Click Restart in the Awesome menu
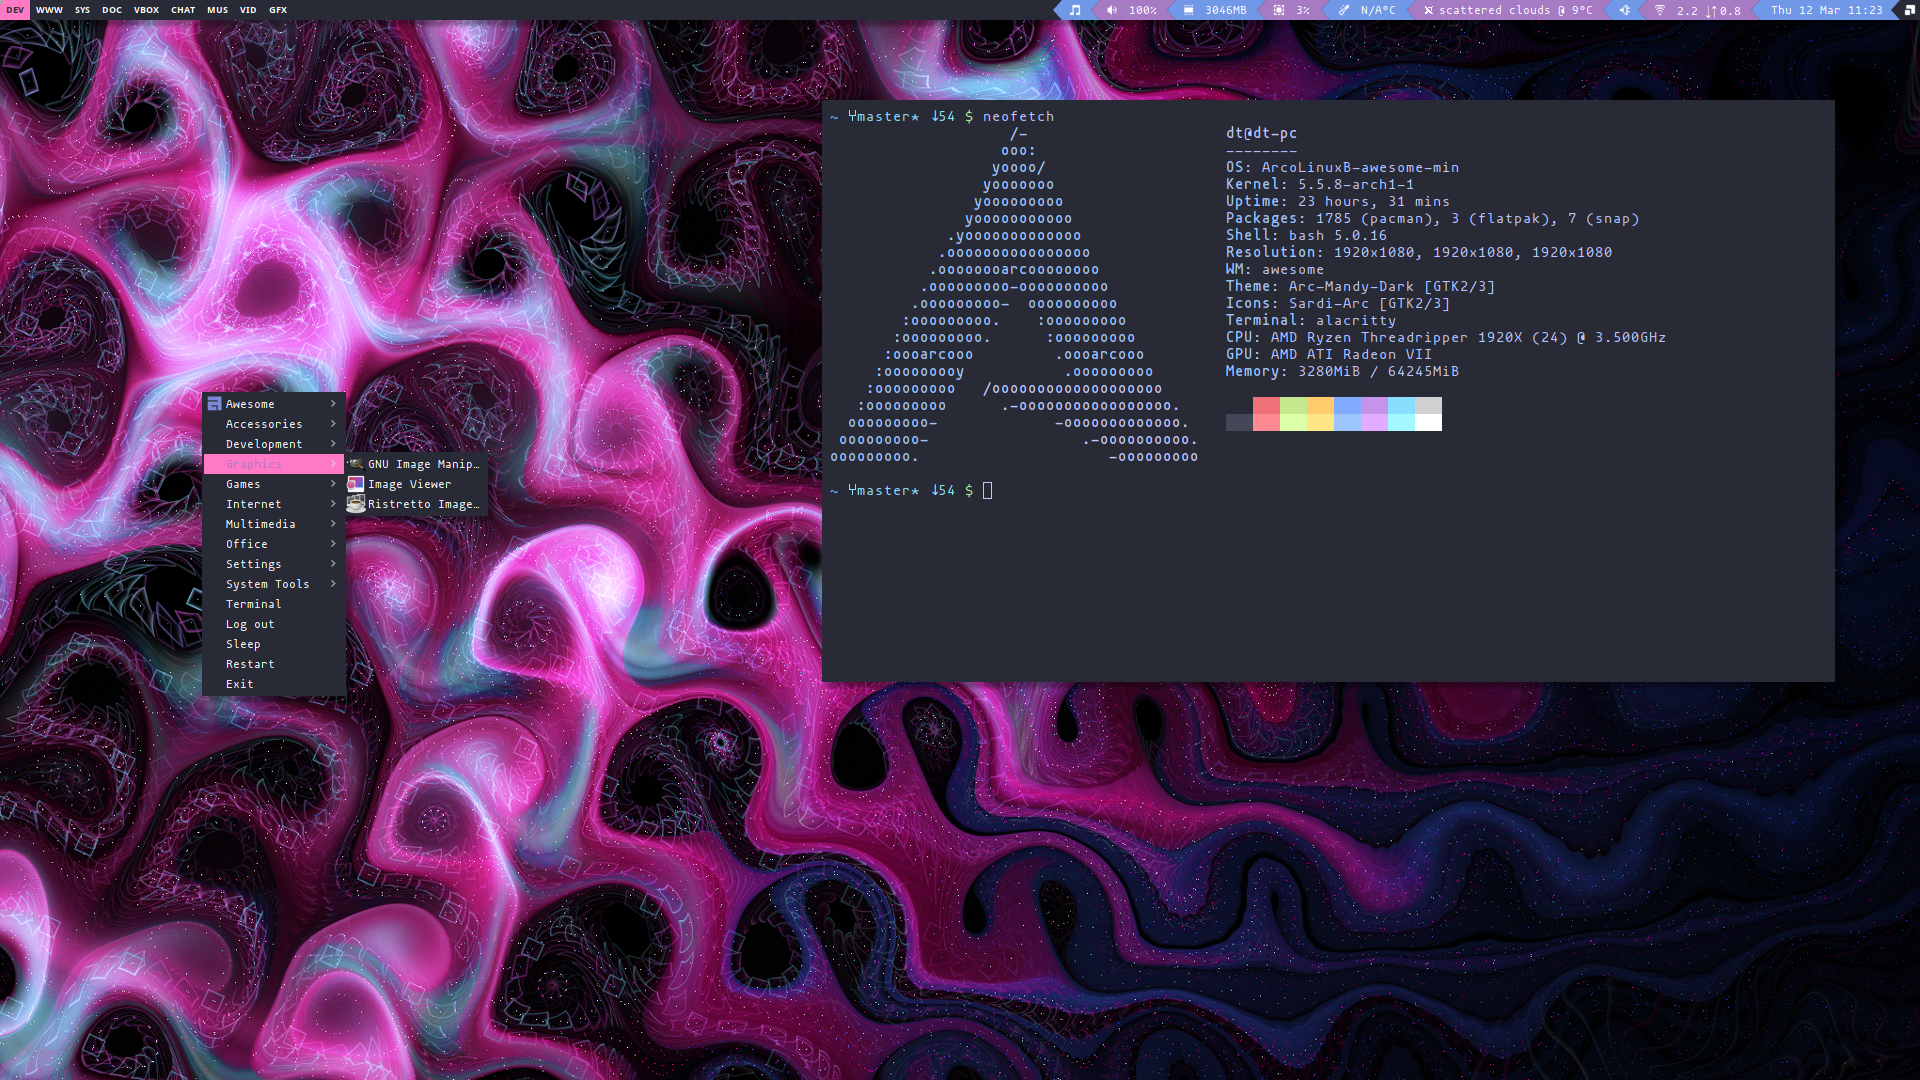The image size is (1920, 1080). coord(249,664)
